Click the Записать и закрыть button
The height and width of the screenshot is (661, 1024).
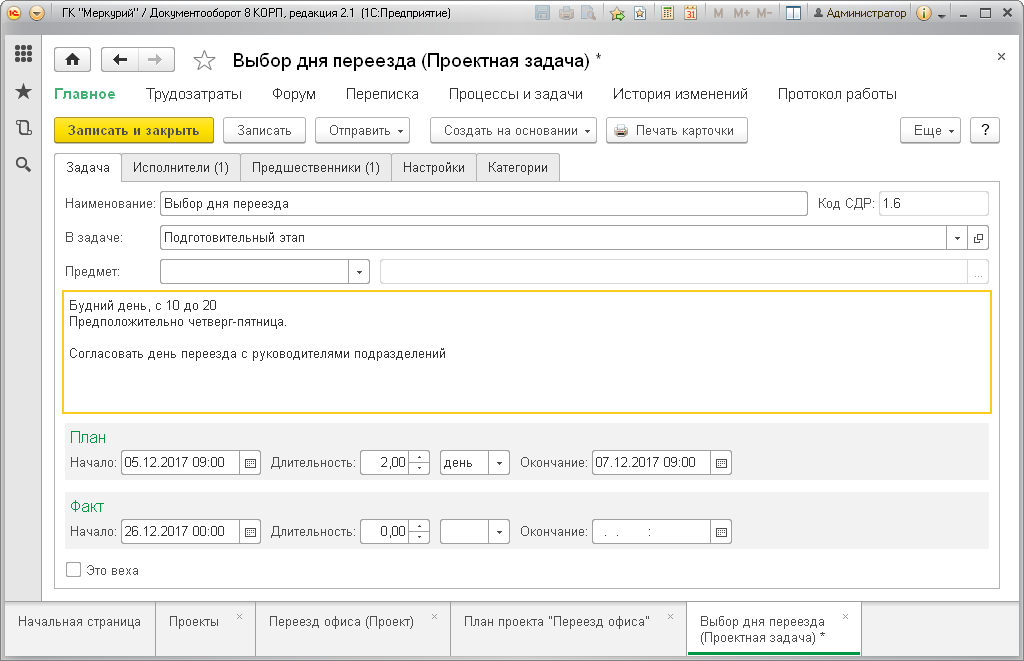(x=134, y=131)
